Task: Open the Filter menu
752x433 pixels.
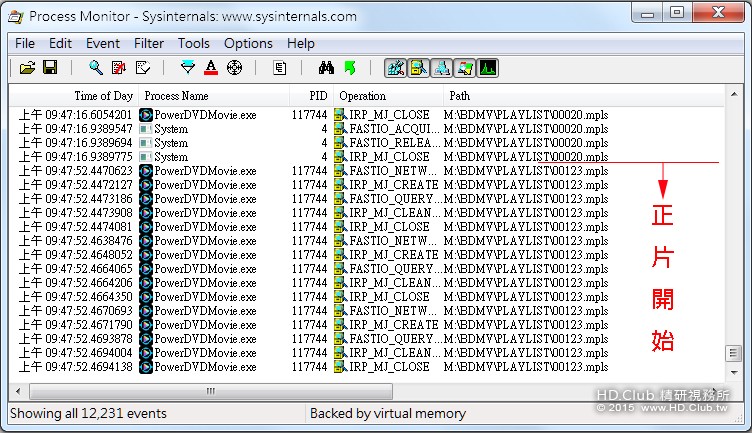Action: coord(149,44)
